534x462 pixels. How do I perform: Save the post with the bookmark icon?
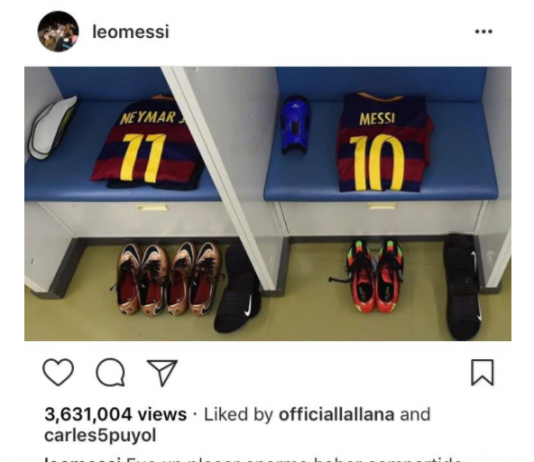point(482,372)
